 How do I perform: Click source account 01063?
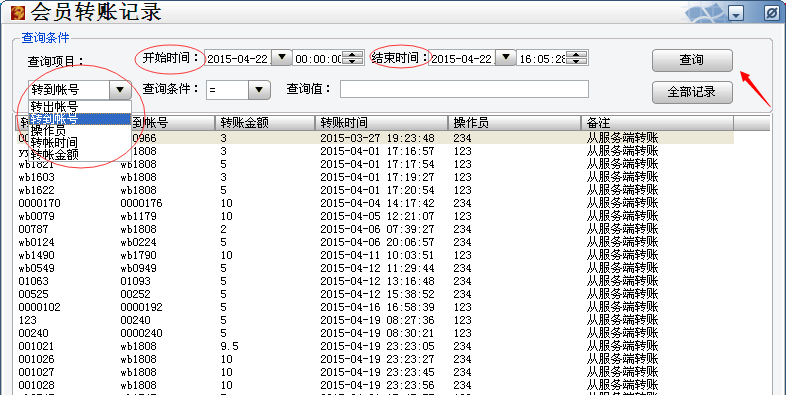[x=34, y=281]
